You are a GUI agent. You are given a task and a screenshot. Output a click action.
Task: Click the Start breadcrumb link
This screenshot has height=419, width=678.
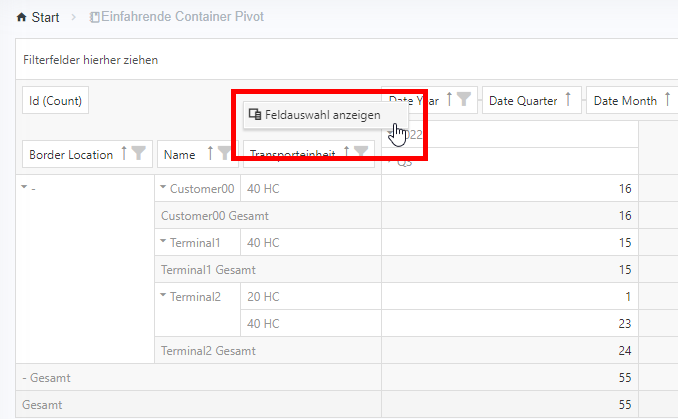coord(45,18)
